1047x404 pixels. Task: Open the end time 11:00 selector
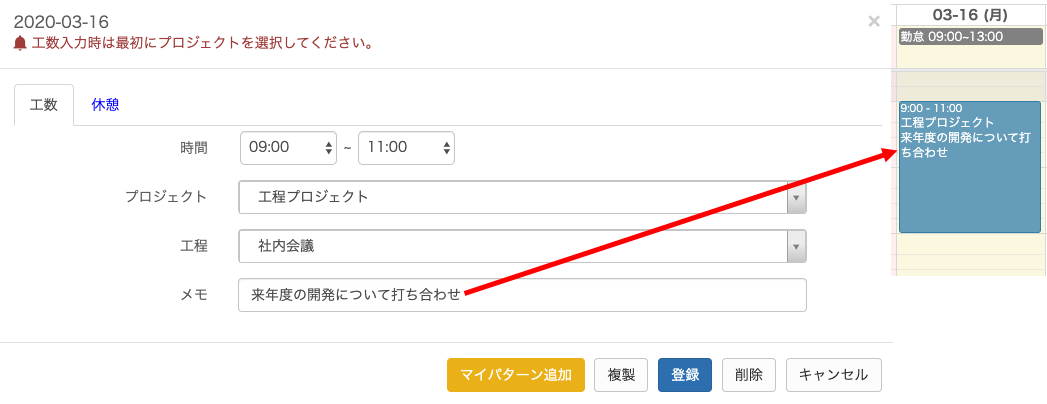[407, 148]
